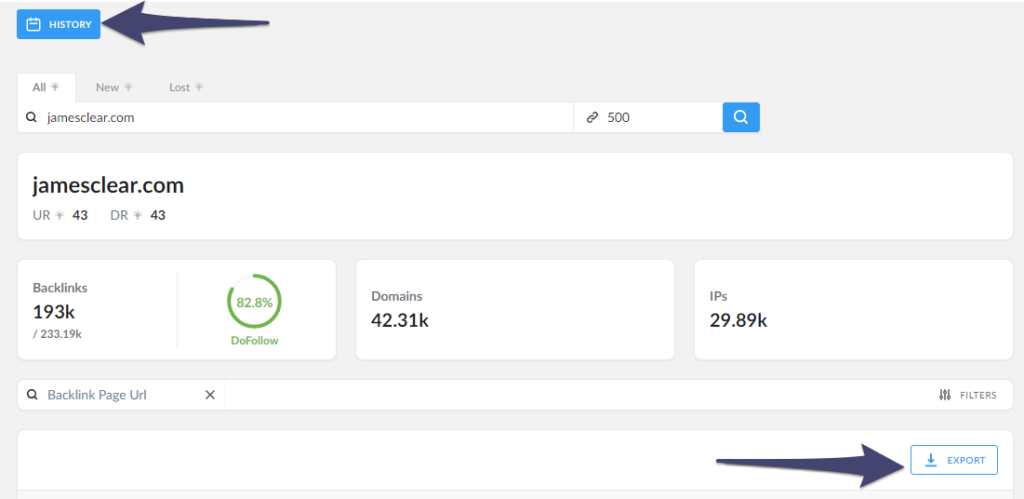Switch to the New tab

(114, 87)
